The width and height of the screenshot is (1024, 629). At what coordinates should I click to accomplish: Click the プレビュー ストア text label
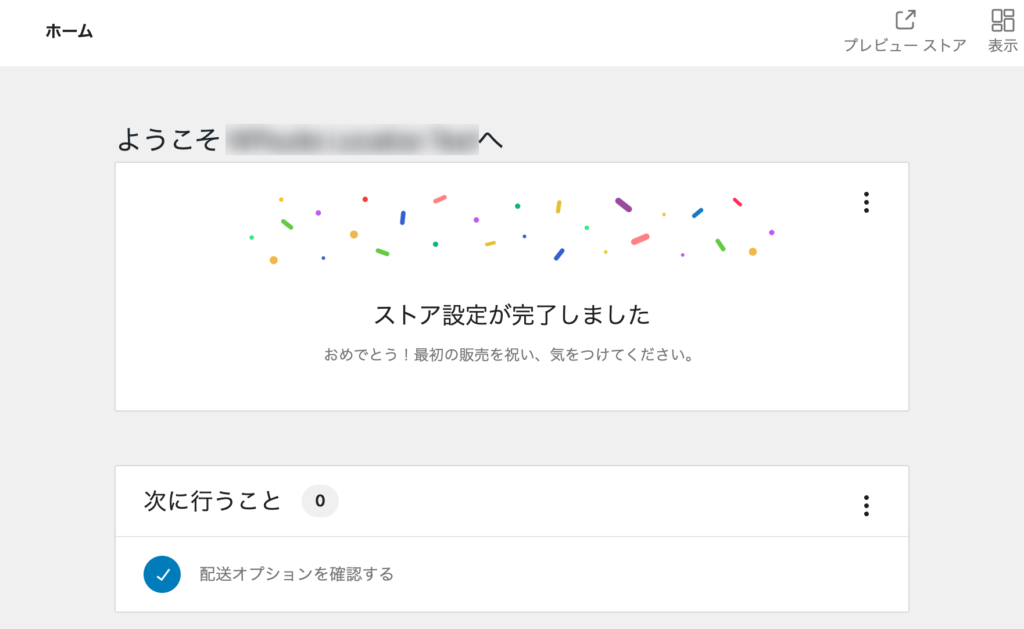coord(905,45)
